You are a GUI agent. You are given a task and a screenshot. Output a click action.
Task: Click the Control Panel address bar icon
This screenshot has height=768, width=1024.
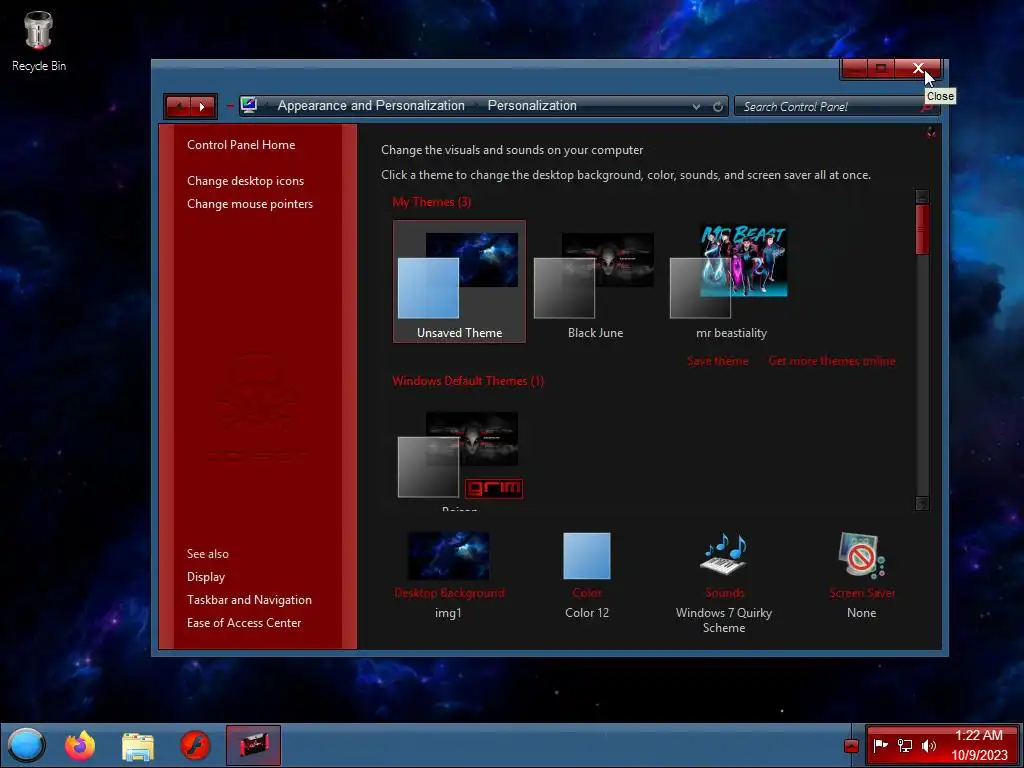tap(248, 105)
